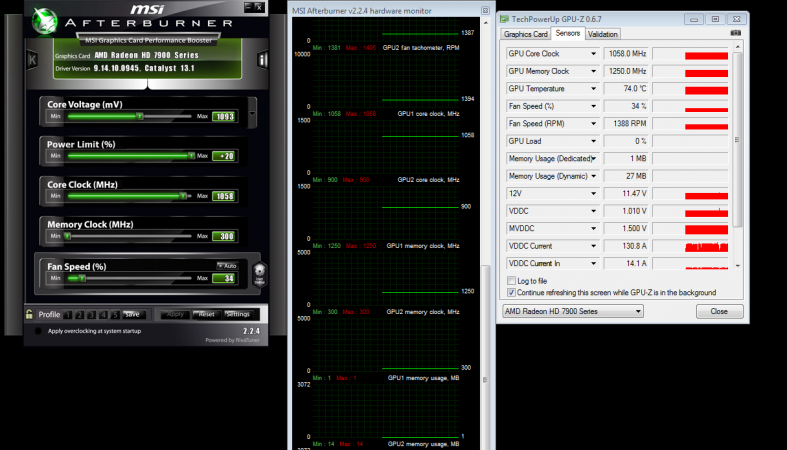Click the GPU-Z title bar app icon

504,19
